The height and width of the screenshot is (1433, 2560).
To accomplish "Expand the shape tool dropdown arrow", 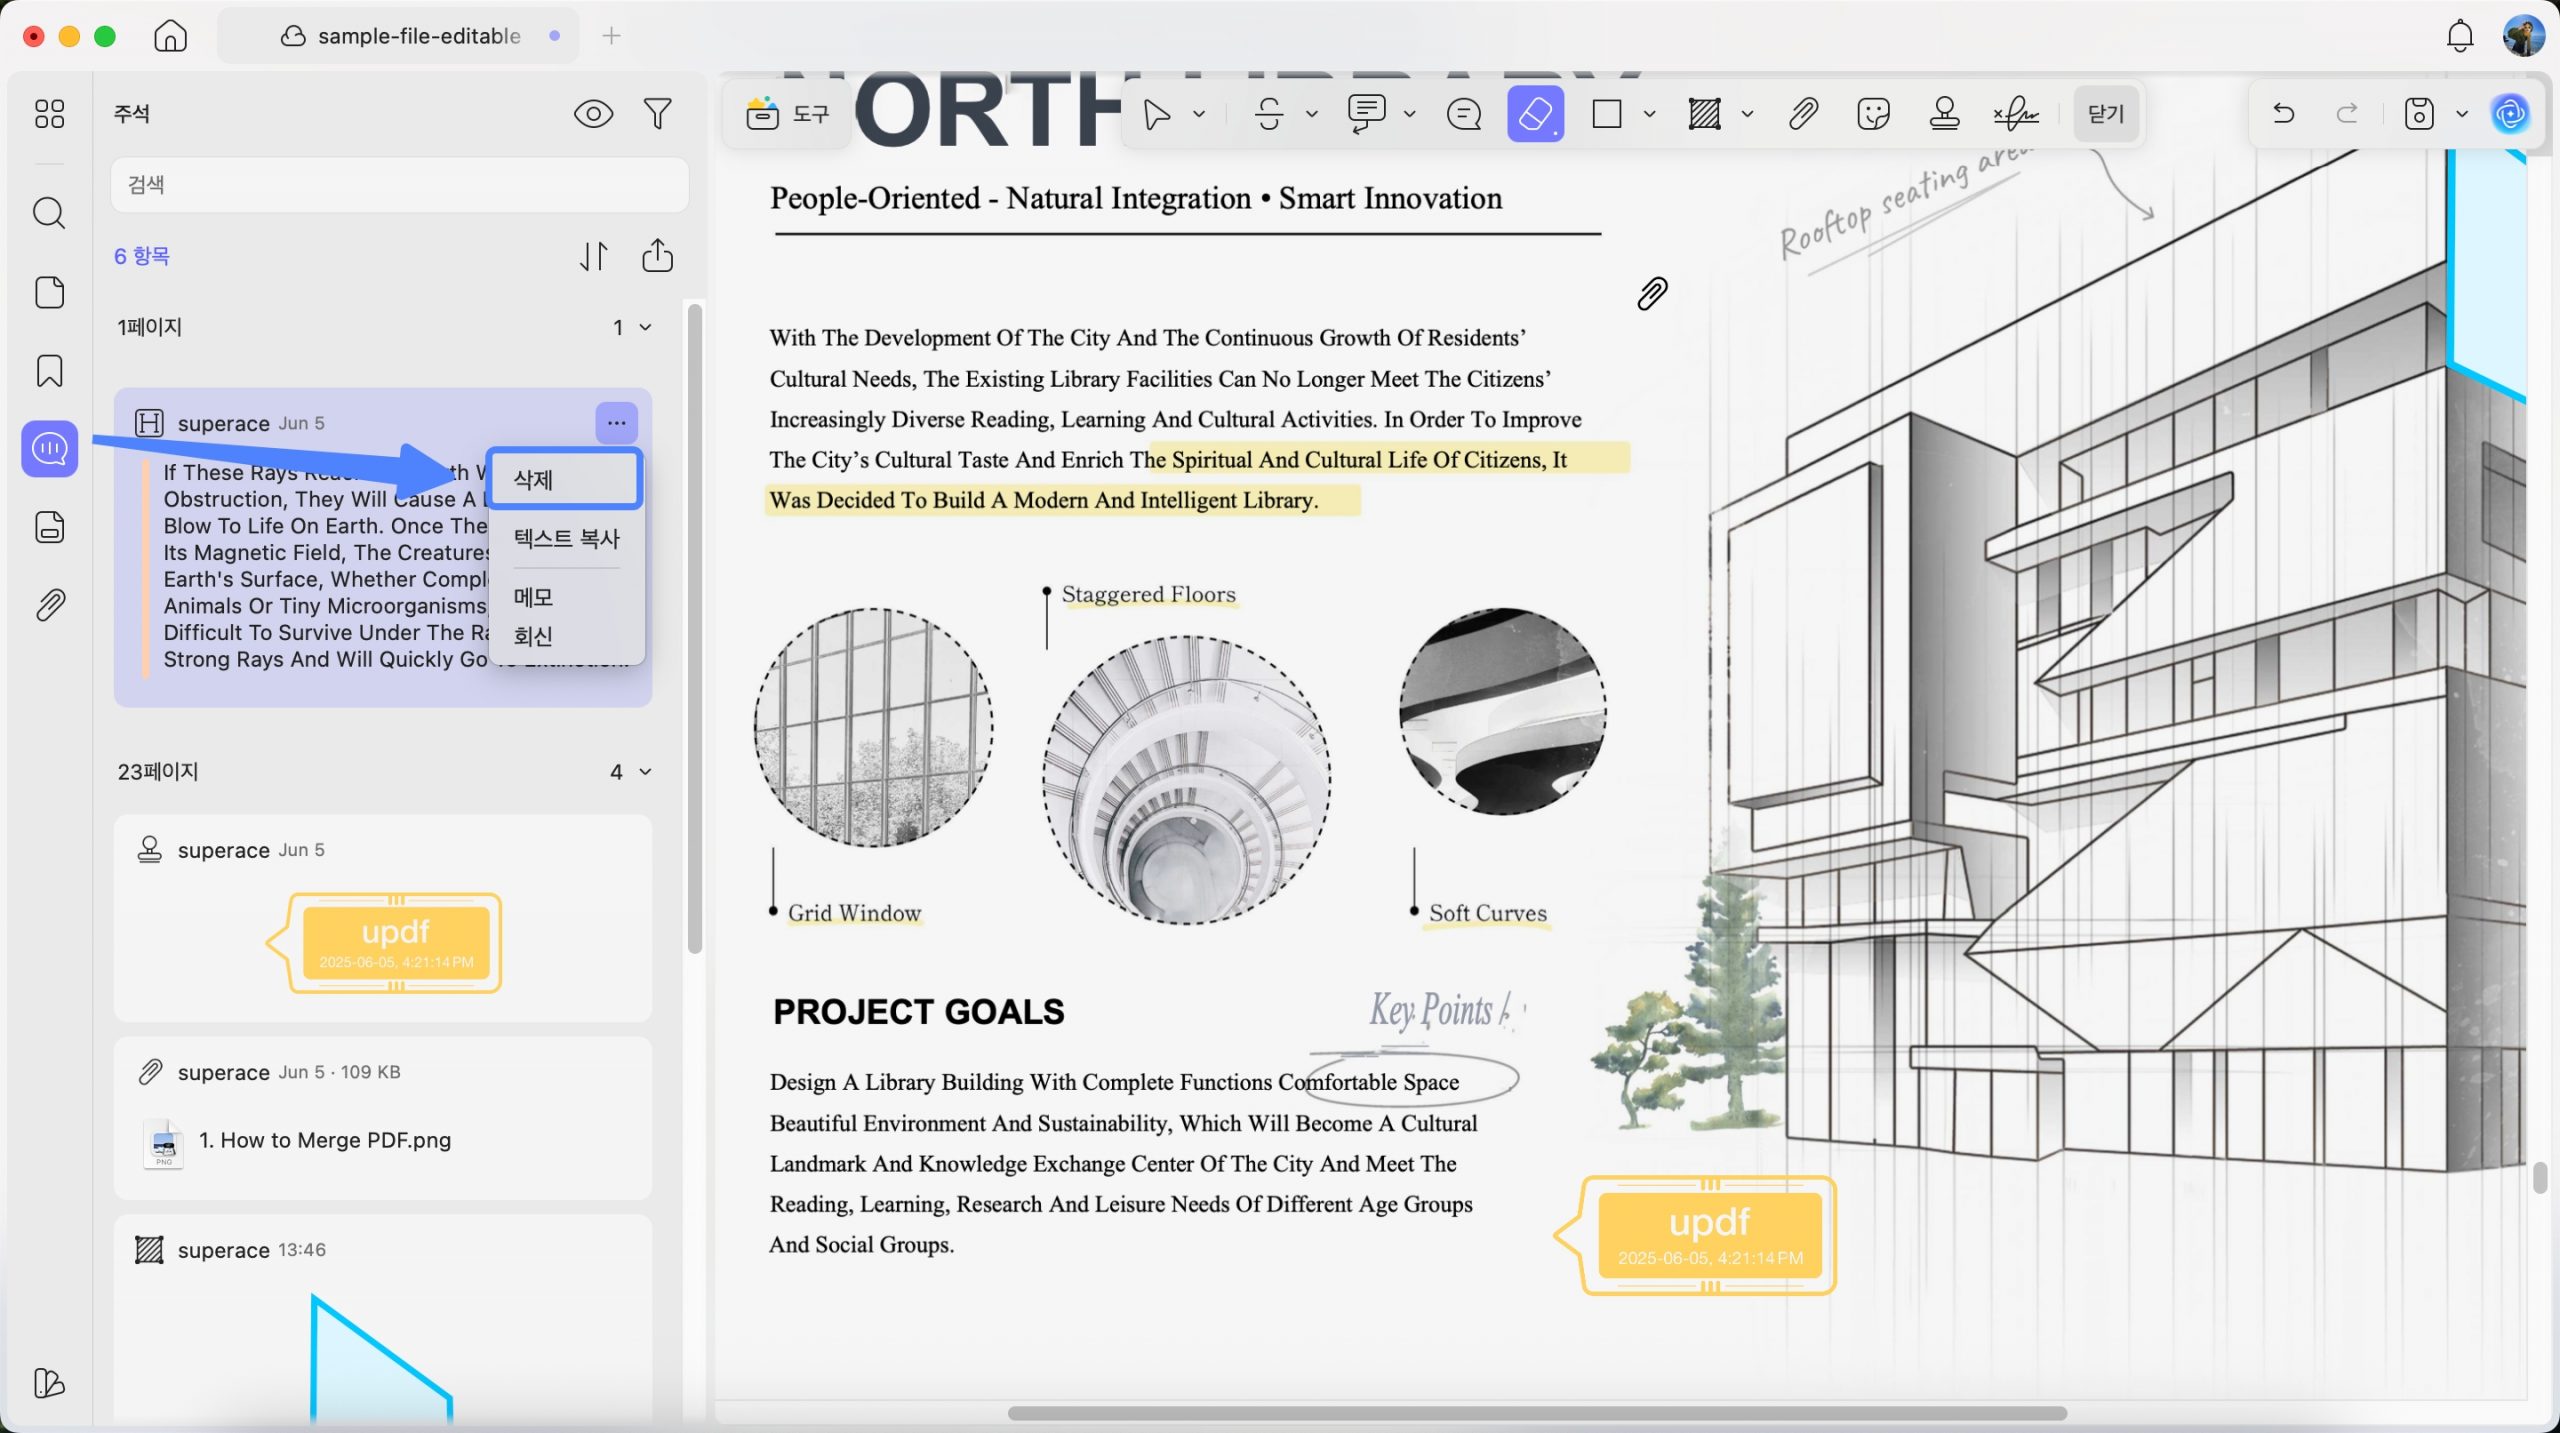I will tap(1650, 114).
